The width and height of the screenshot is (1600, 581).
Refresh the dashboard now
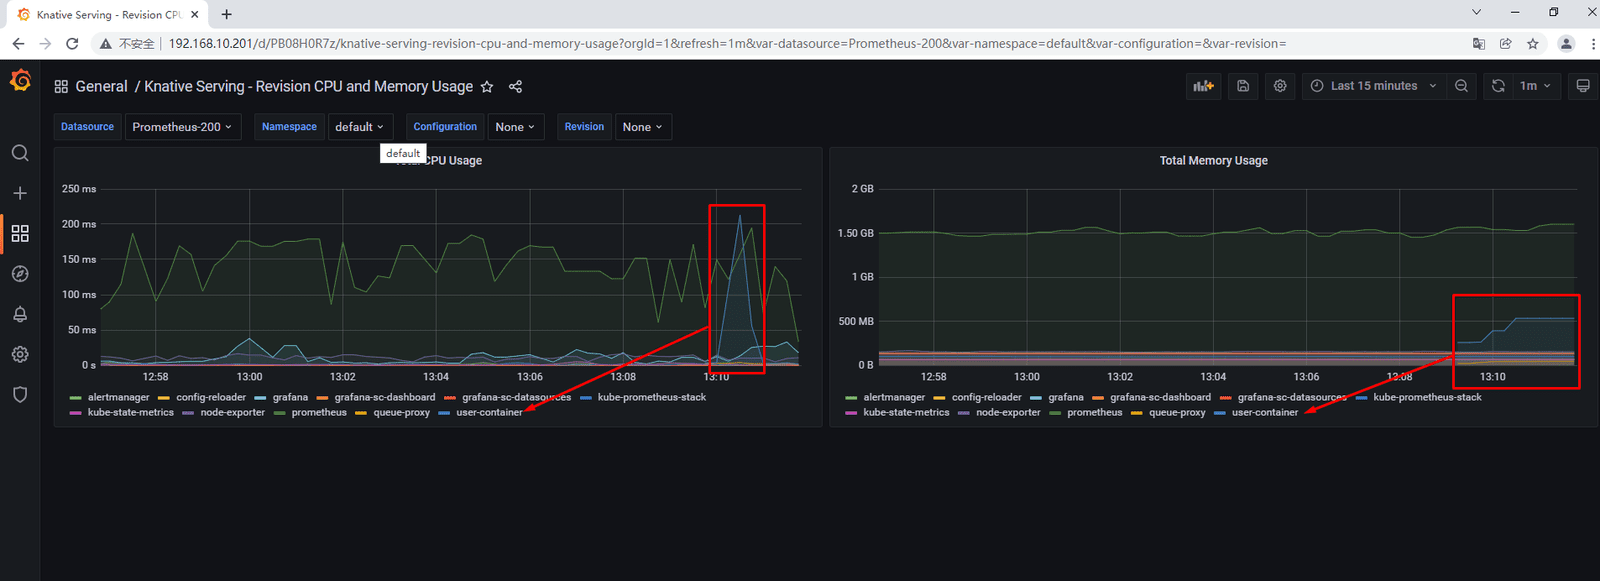pos(1498,86)
